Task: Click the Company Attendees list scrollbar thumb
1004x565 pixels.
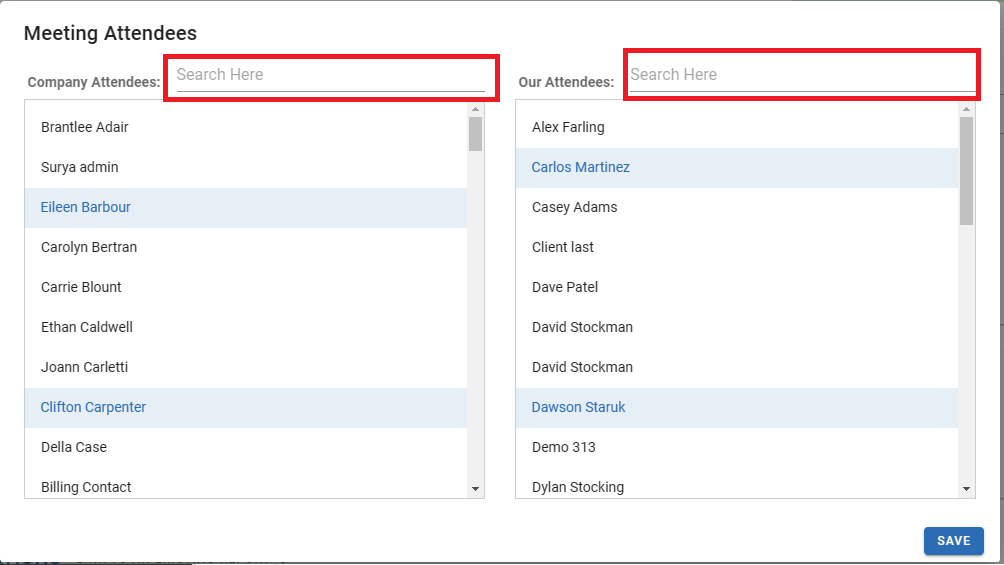Action: pyautogui.click(x=475, y=134)
